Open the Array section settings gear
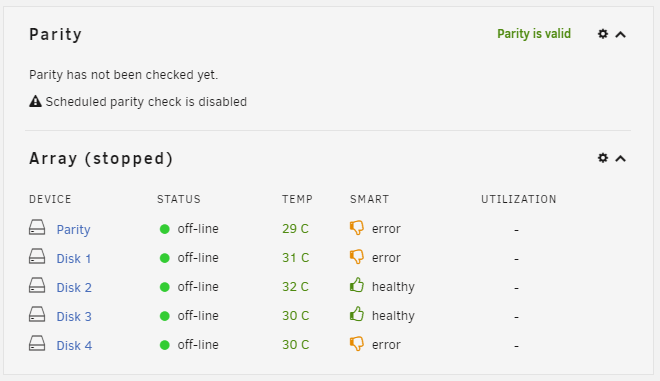Viewport: 660px width, 381px height. click(603, 158)
